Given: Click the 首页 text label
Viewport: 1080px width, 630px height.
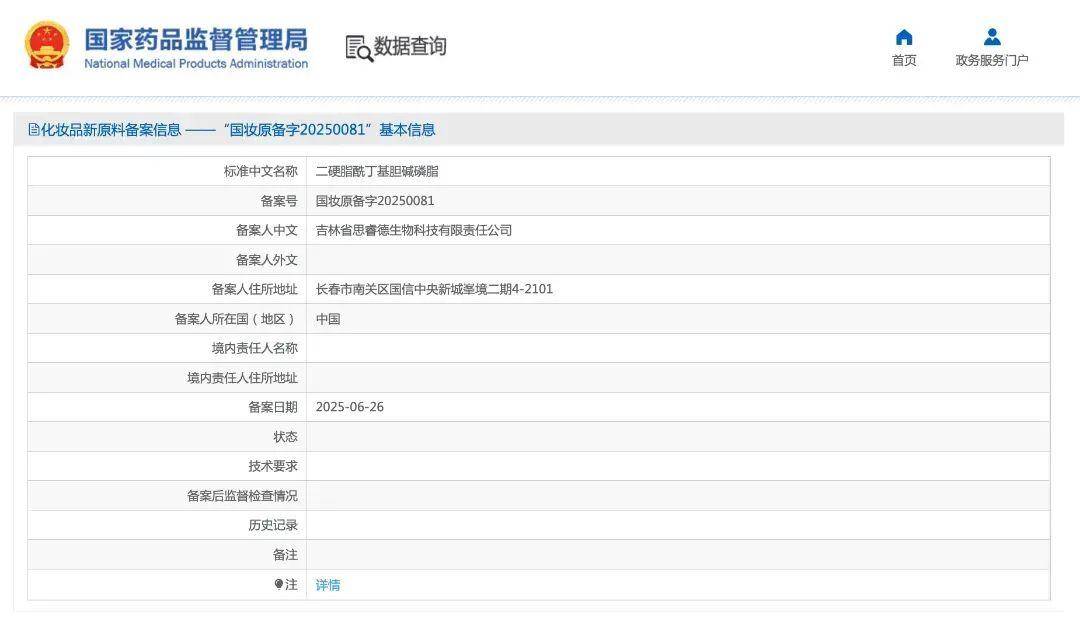Looking at the screenshot, I should [904, 61].
